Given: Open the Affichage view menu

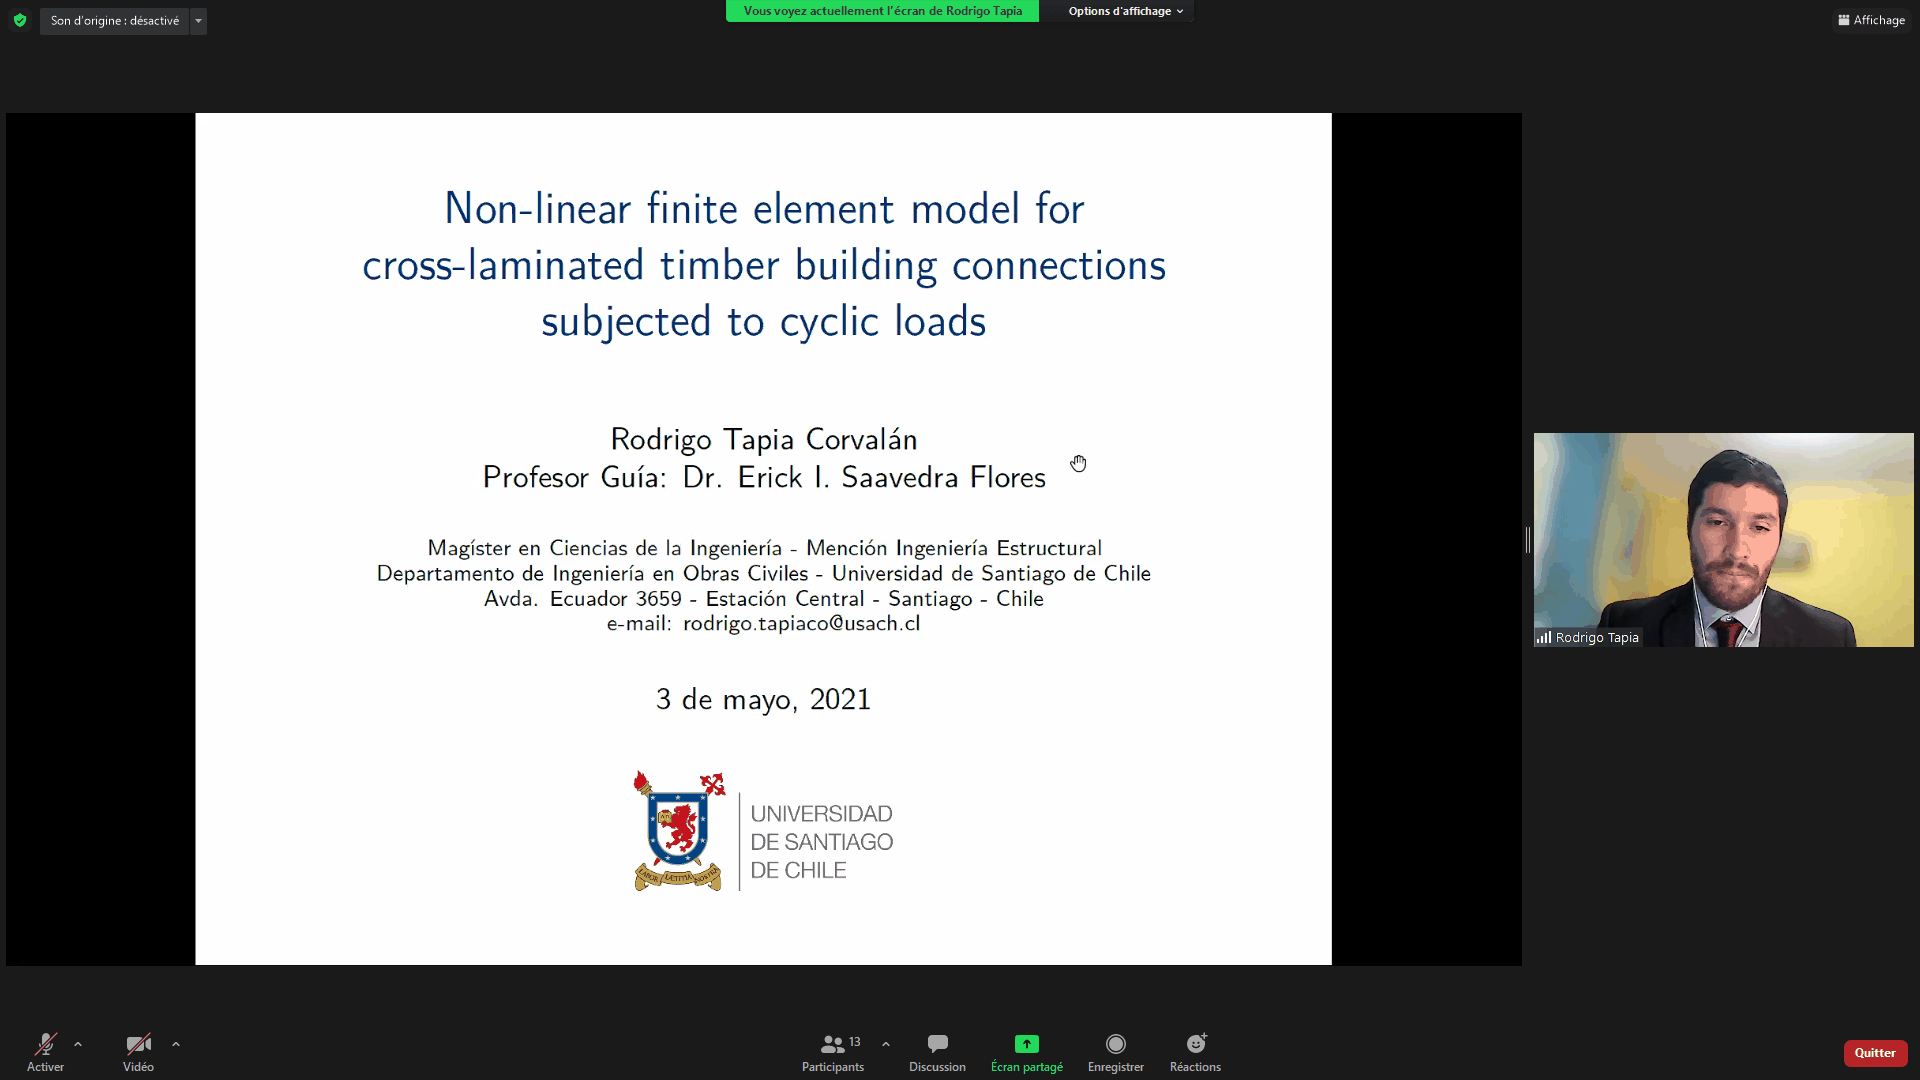Looking at the screenshot, I should click(x=1872, y=20).
